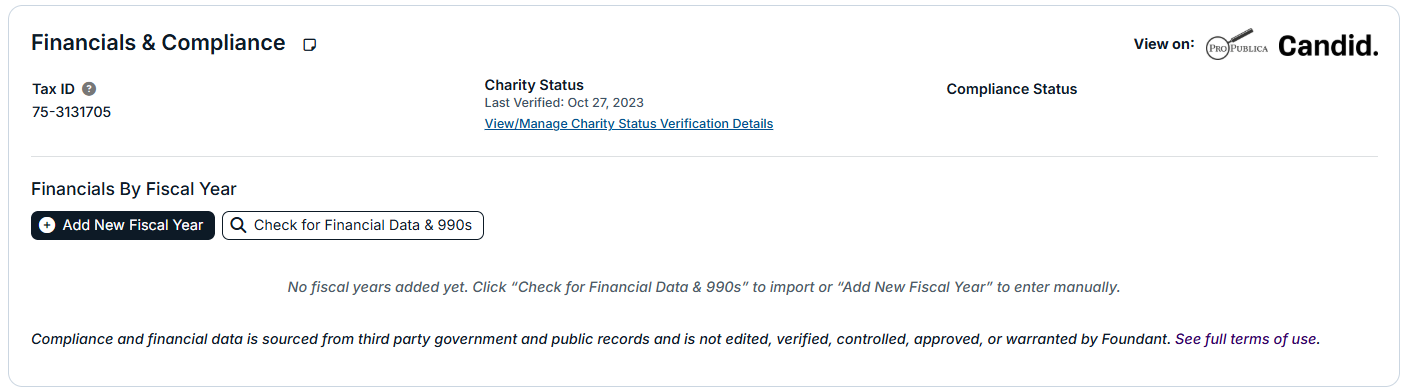The height and width of the screenshot is (392, 1405).
Task: Click Last Verified Oct 27, 2023 text
Action: coord(564,103)
